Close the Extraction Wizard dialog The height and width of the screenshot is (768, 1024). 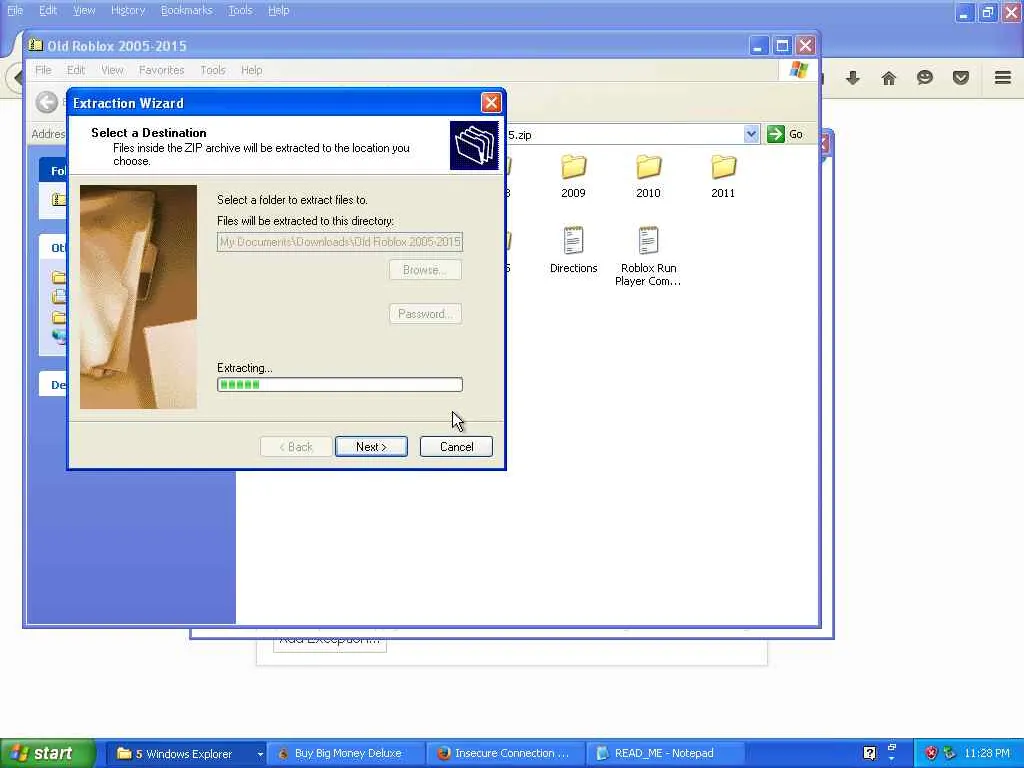click(491, 103)
